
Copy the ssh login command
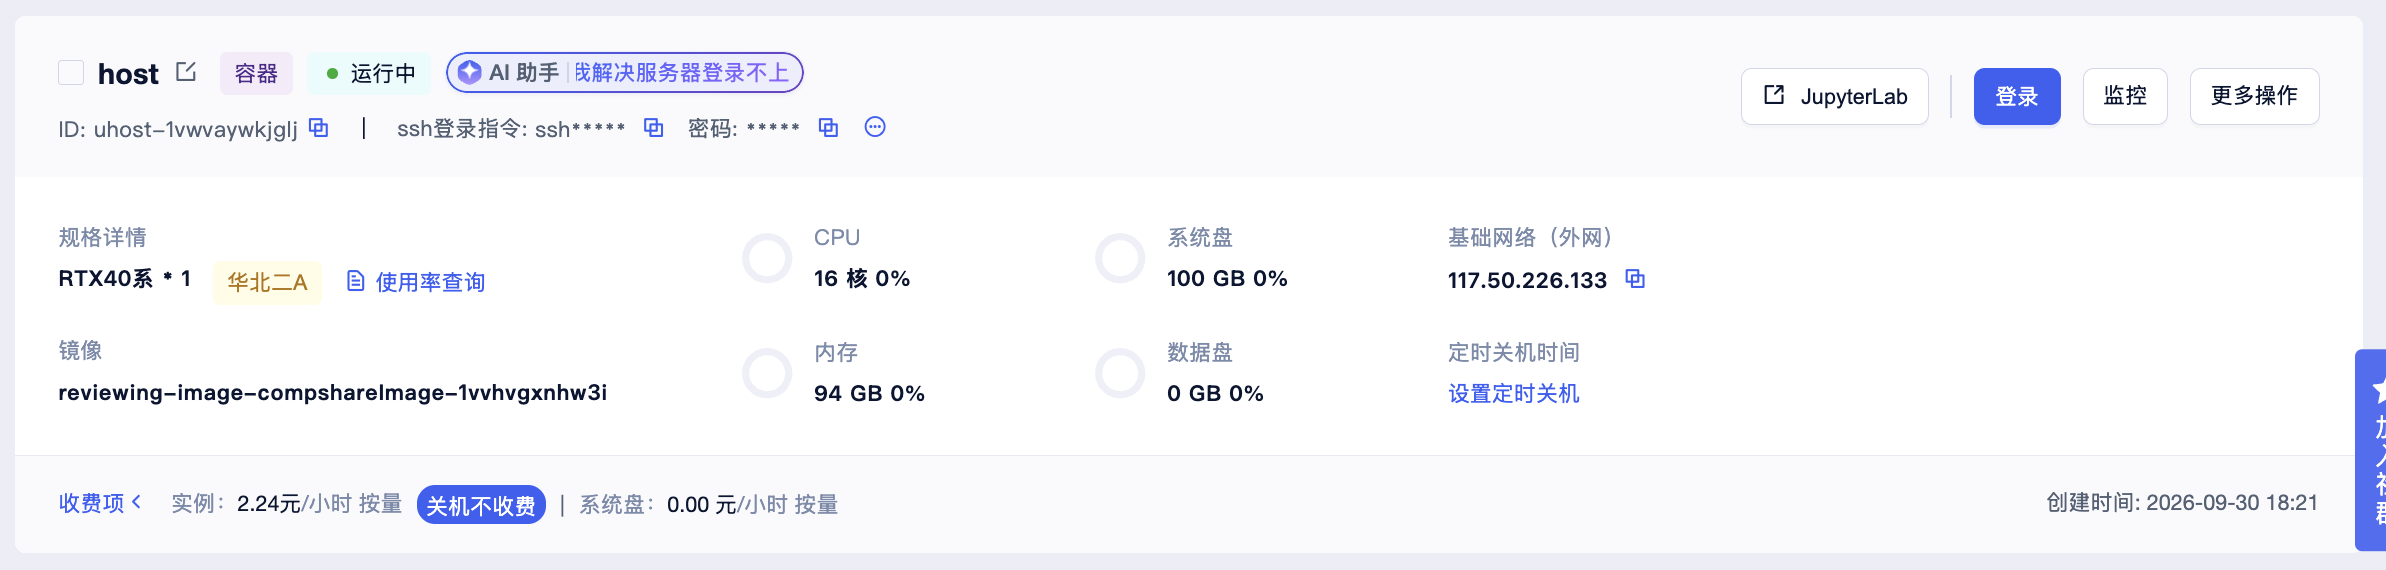(x=653, y=128)
